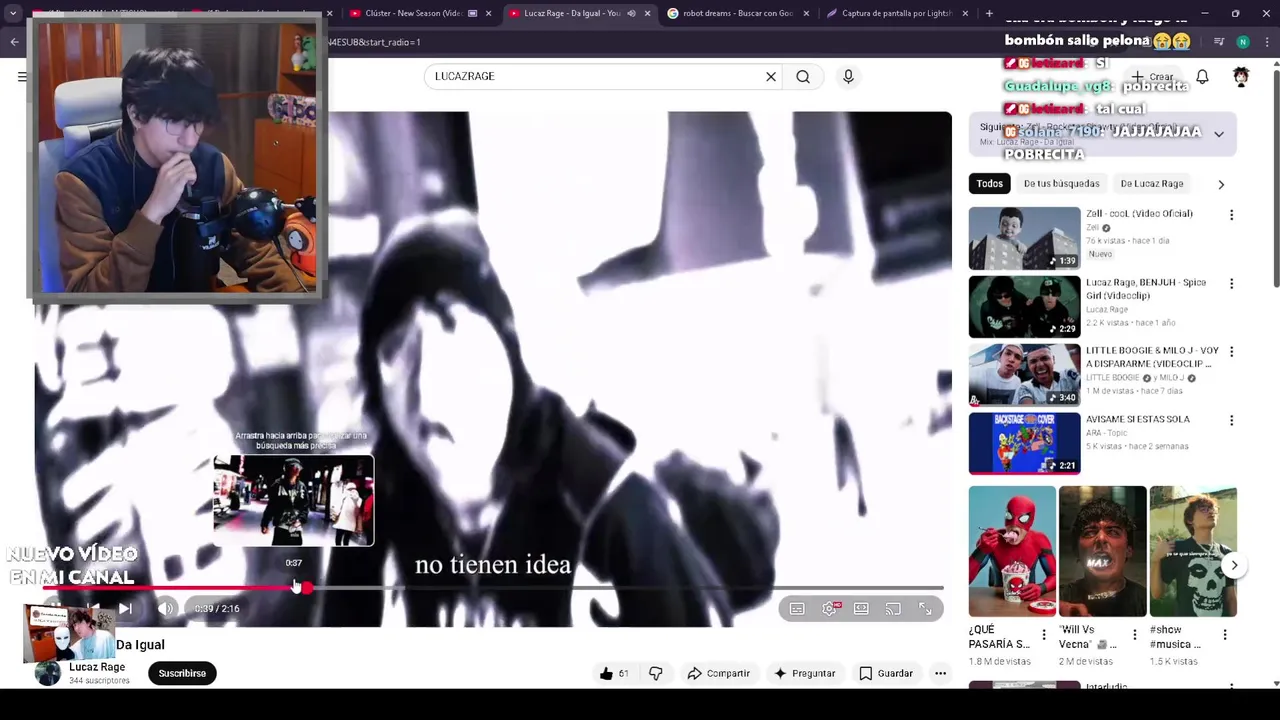1280x720 pixels.
Task: Mute audio on Lucaz Rage tab
Action: tap(631, 13)
